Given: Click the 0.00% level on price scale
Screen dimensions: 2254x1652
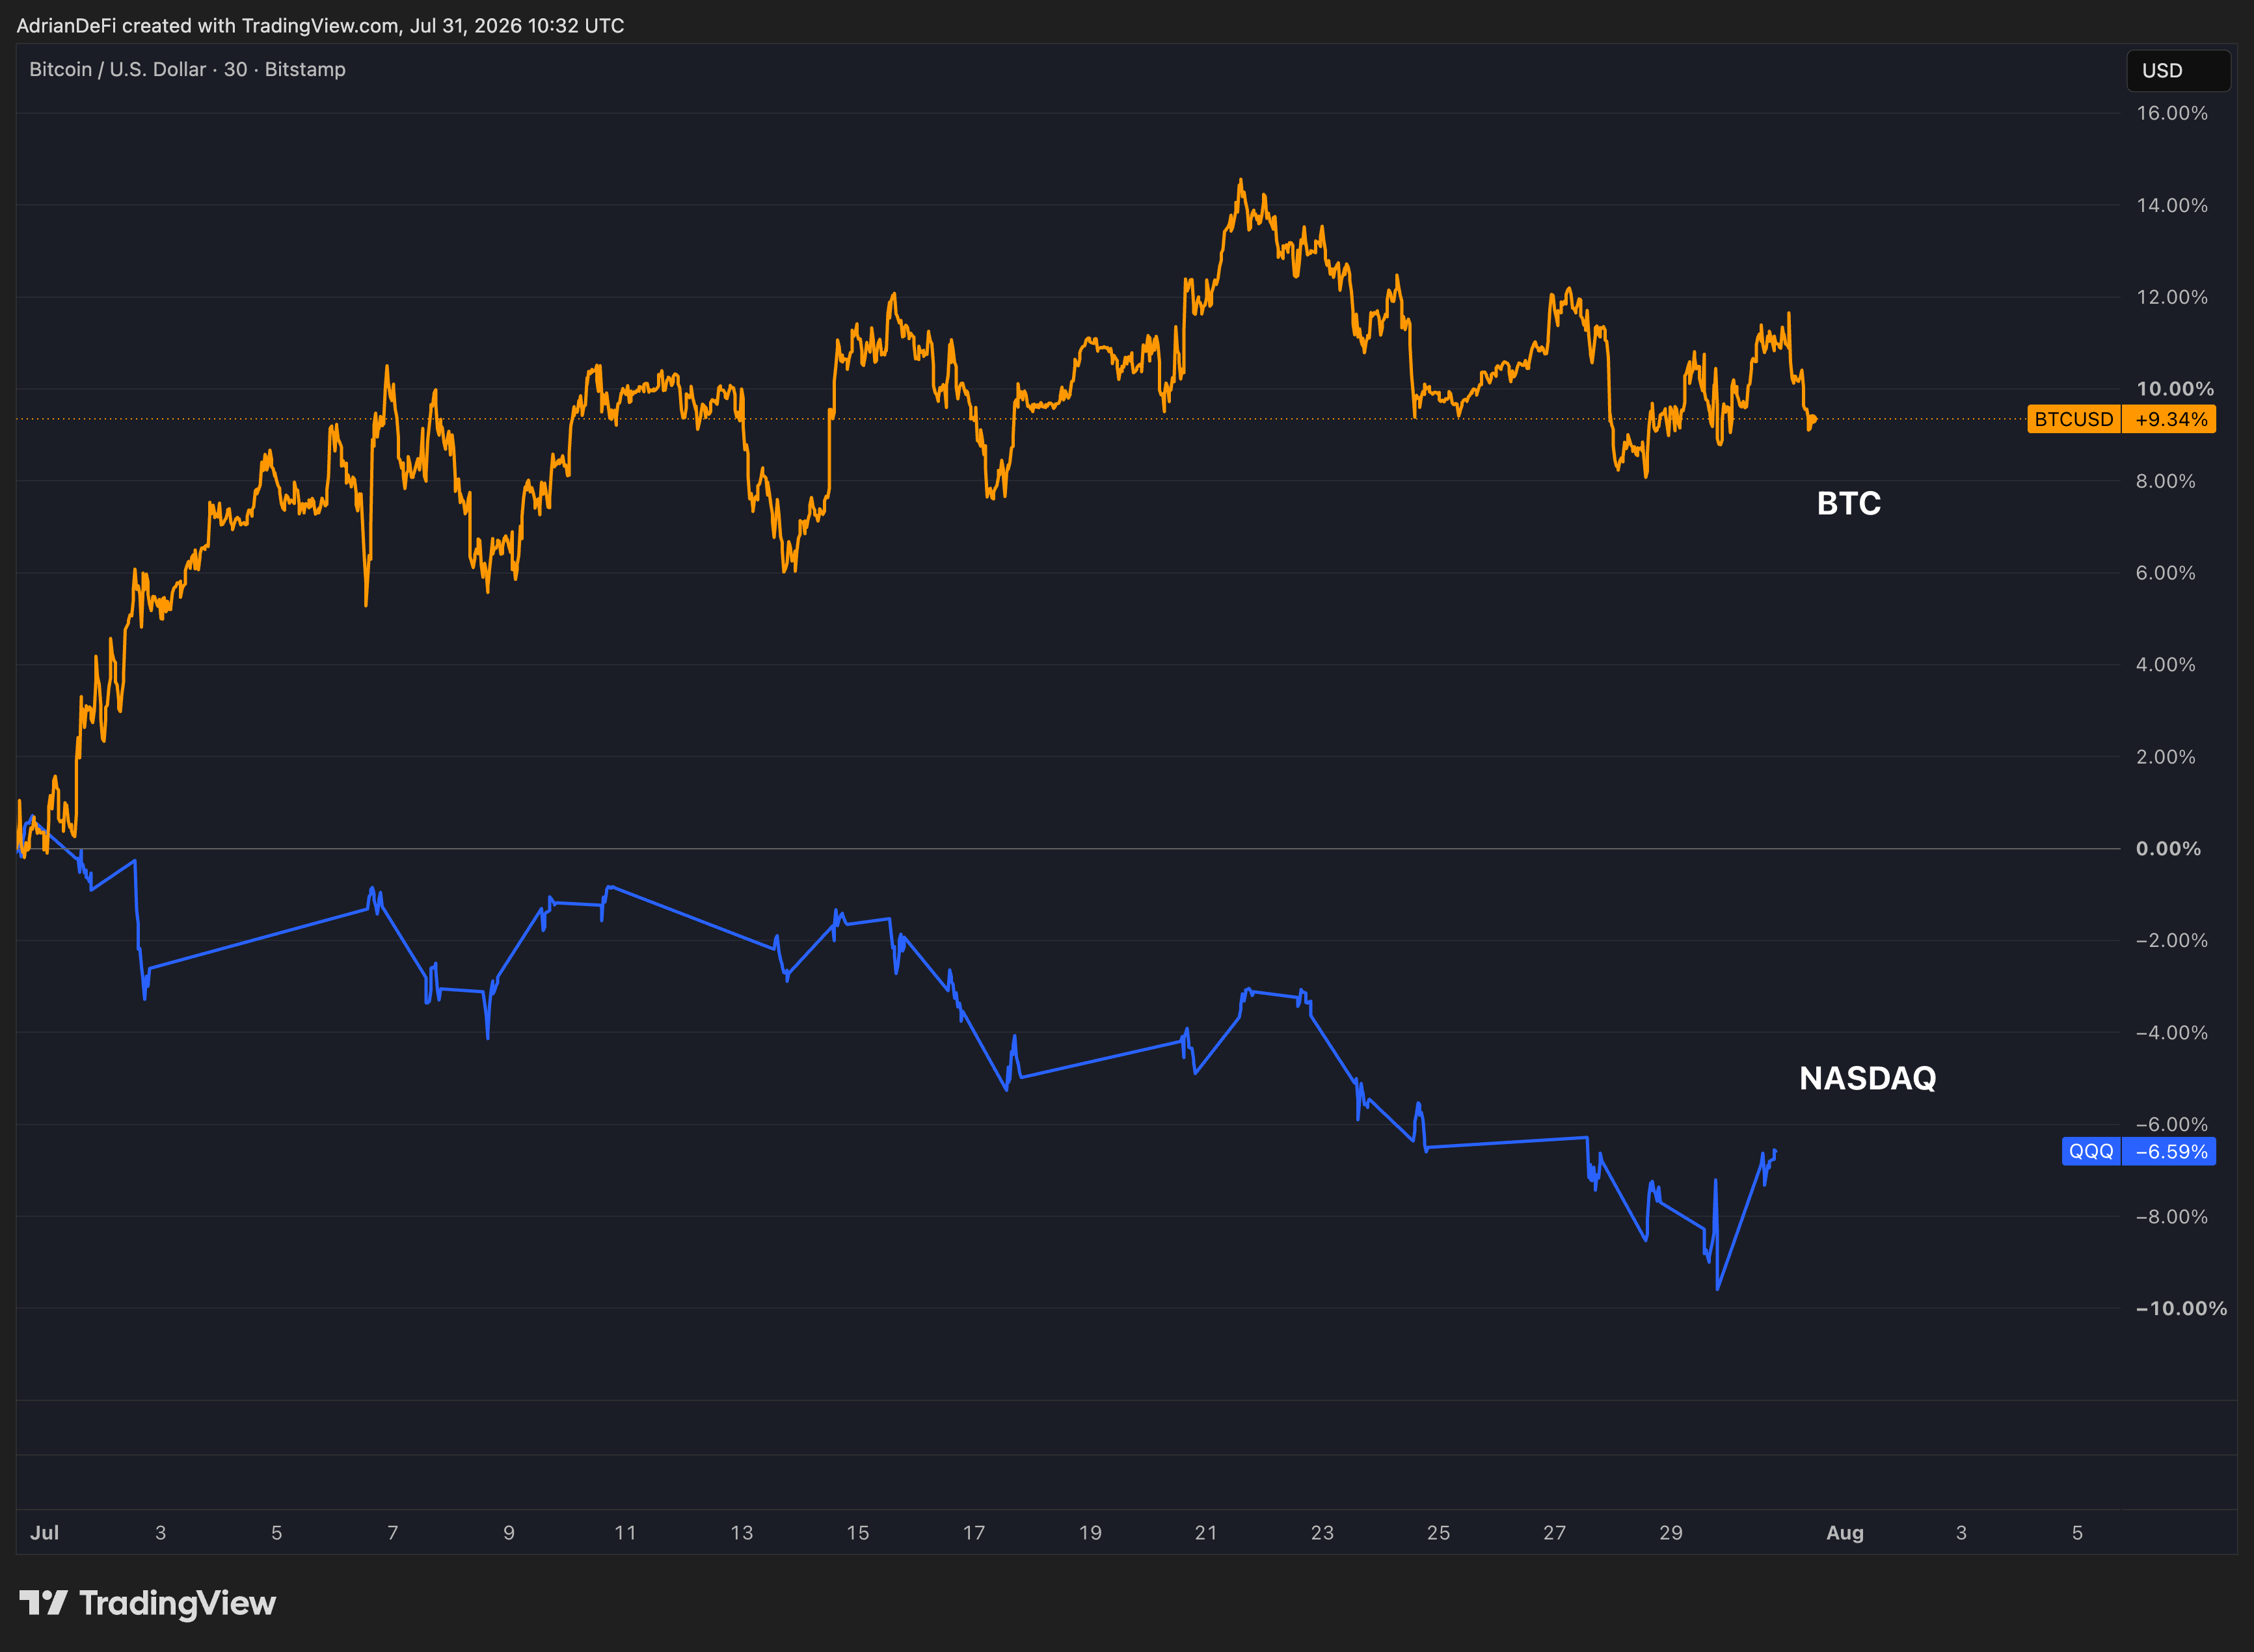Looking at the screenshot, I should point(2168,848).
